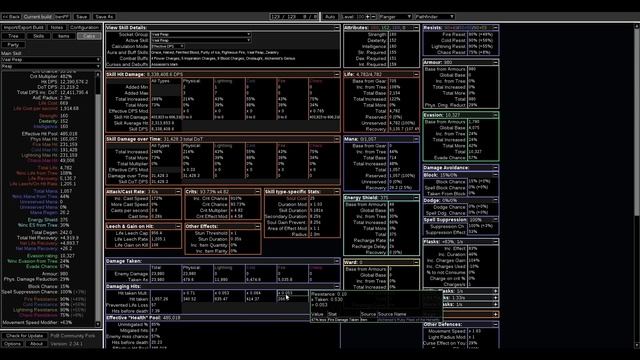Collapse the Attributes section
This screenshot has height=360, width=640.
tap(416, 28)
